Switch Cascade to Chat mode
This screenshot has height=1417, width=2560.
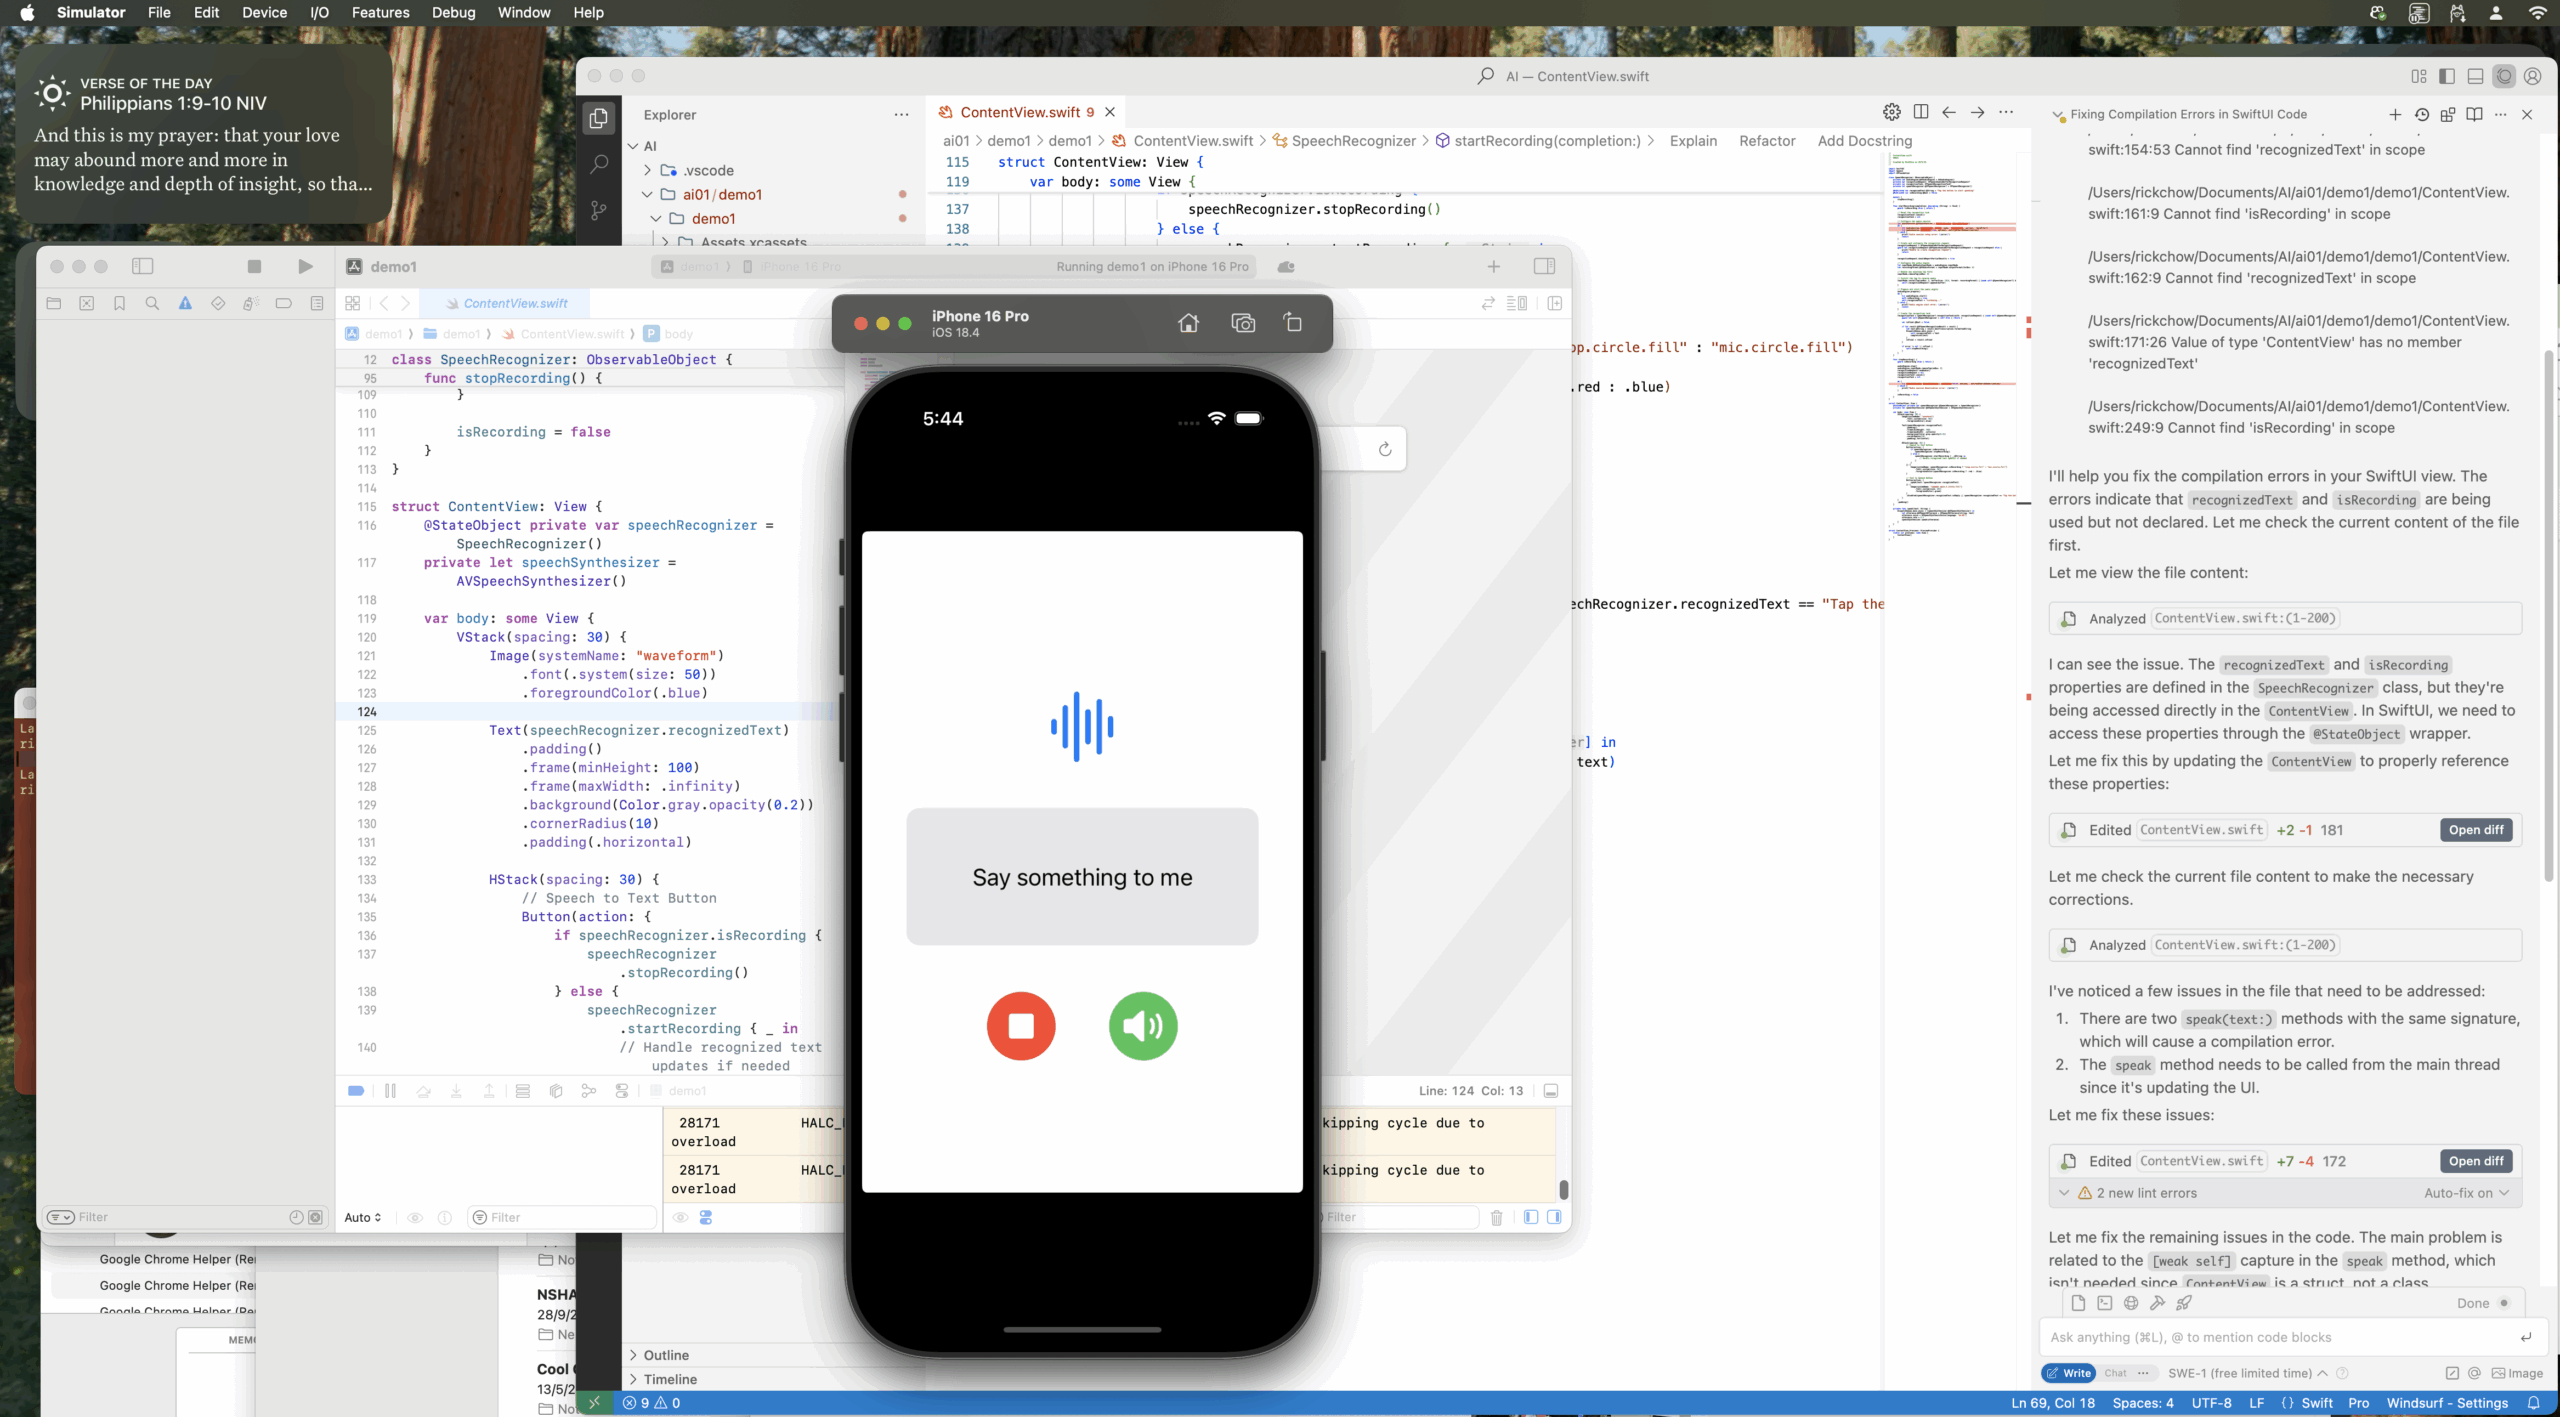pyautogui.click(x=2116, y=1373)
